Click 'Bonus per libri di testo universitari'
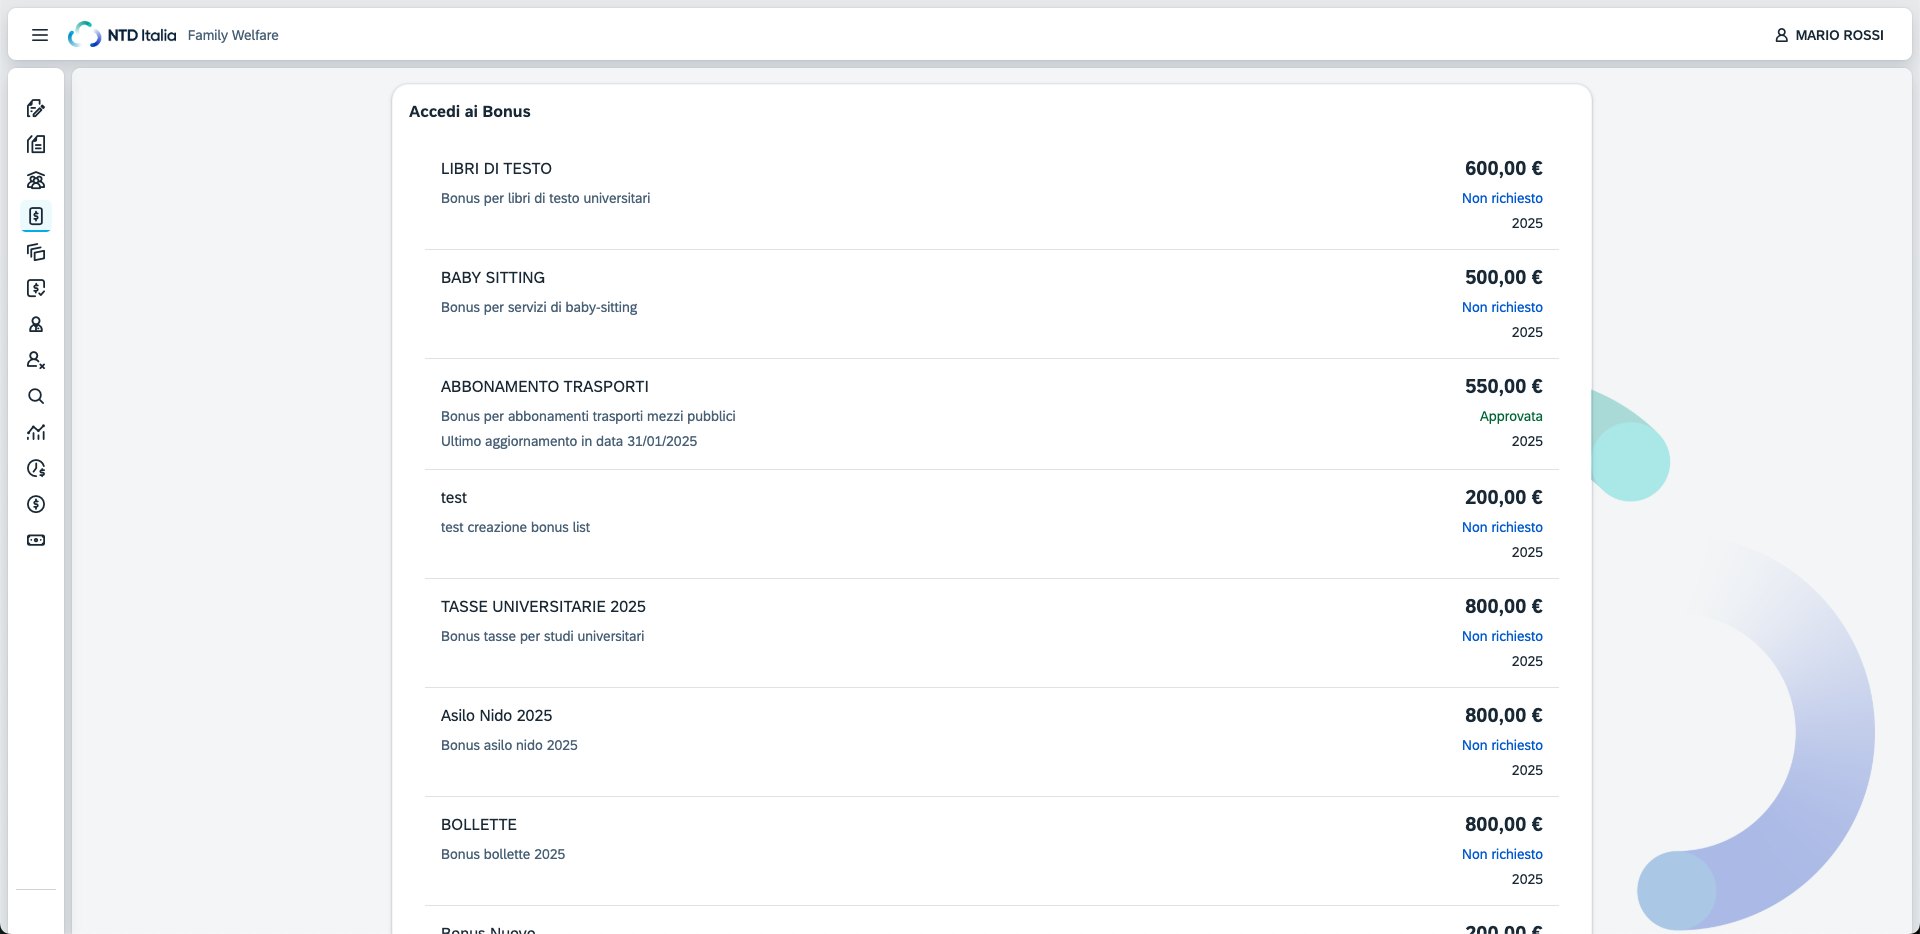 click(545, 198)
